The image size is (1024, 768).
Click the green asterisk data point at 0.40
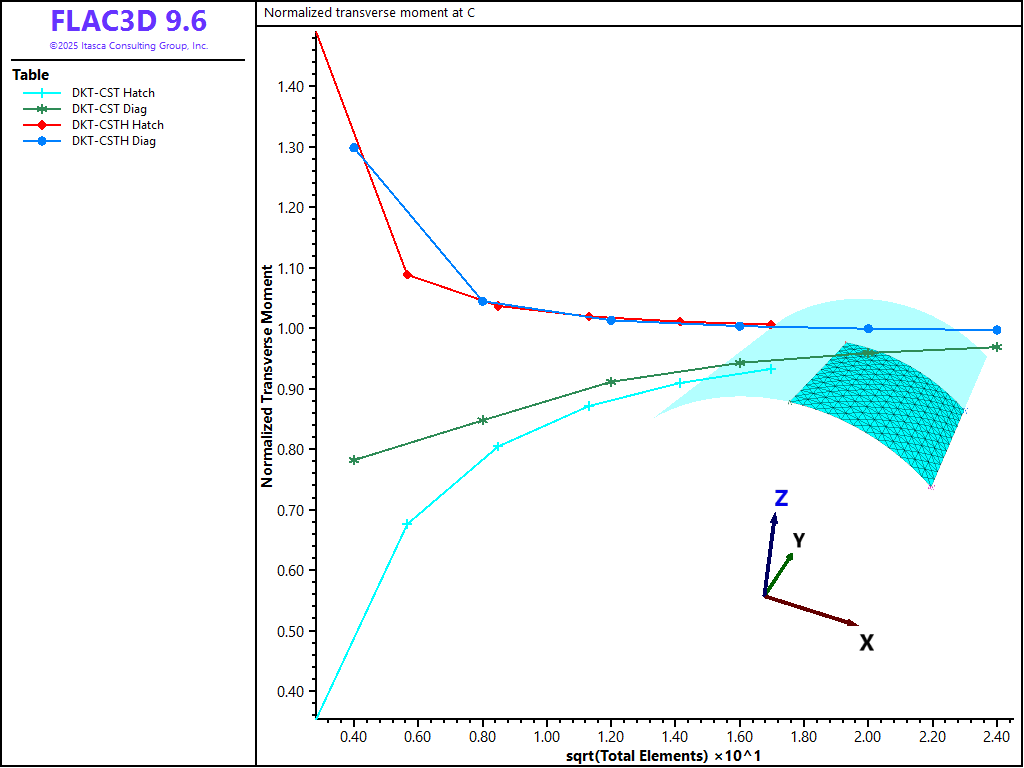coord(354,460)
